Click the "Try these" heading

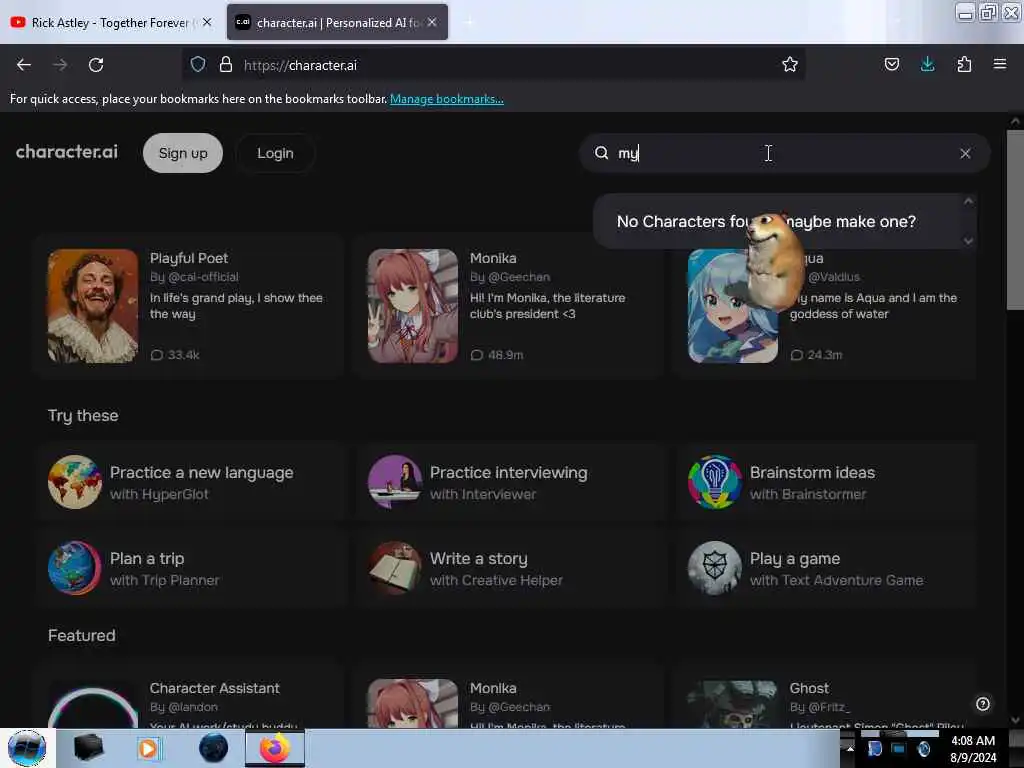[83, 415]
